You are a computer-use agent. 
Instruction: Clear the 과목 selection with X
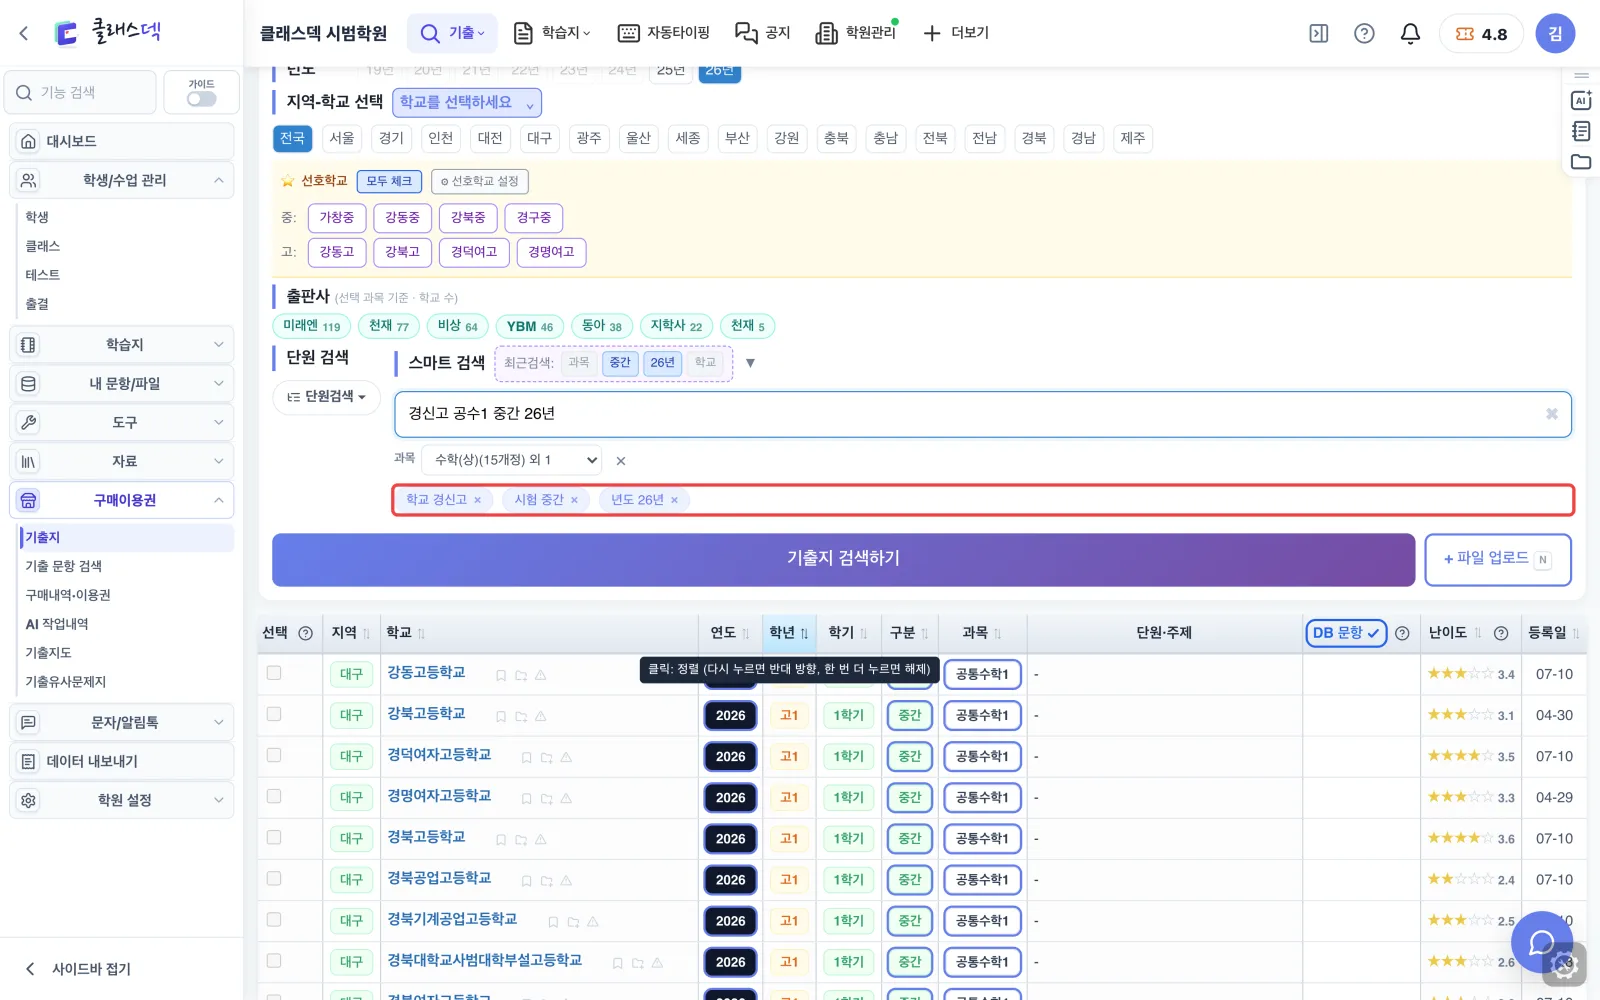point(621,461)
